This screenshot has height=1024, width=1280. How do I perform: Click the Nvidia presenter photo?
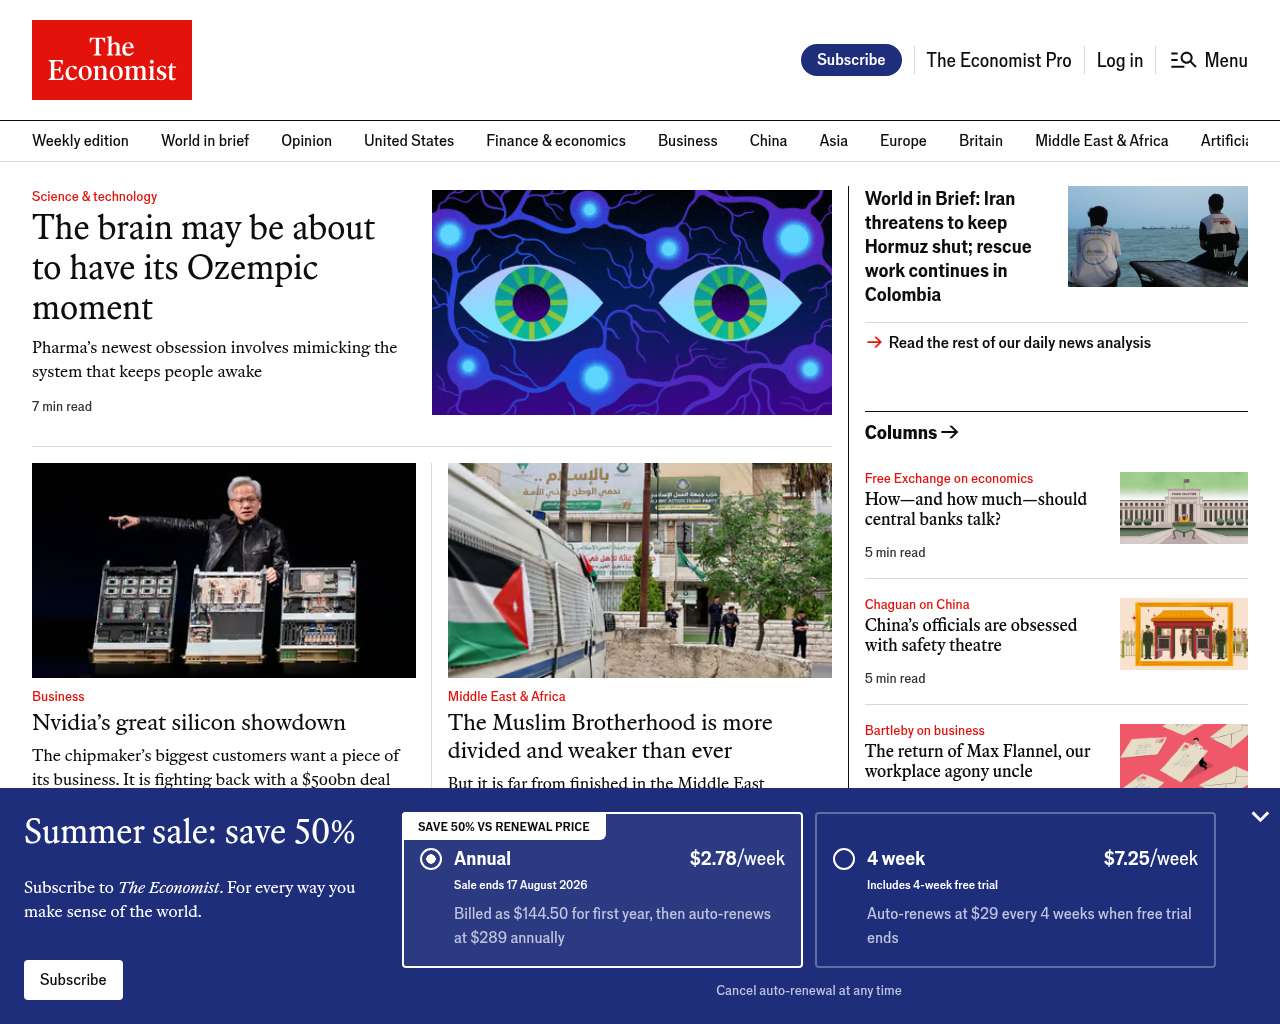[224, 570]
